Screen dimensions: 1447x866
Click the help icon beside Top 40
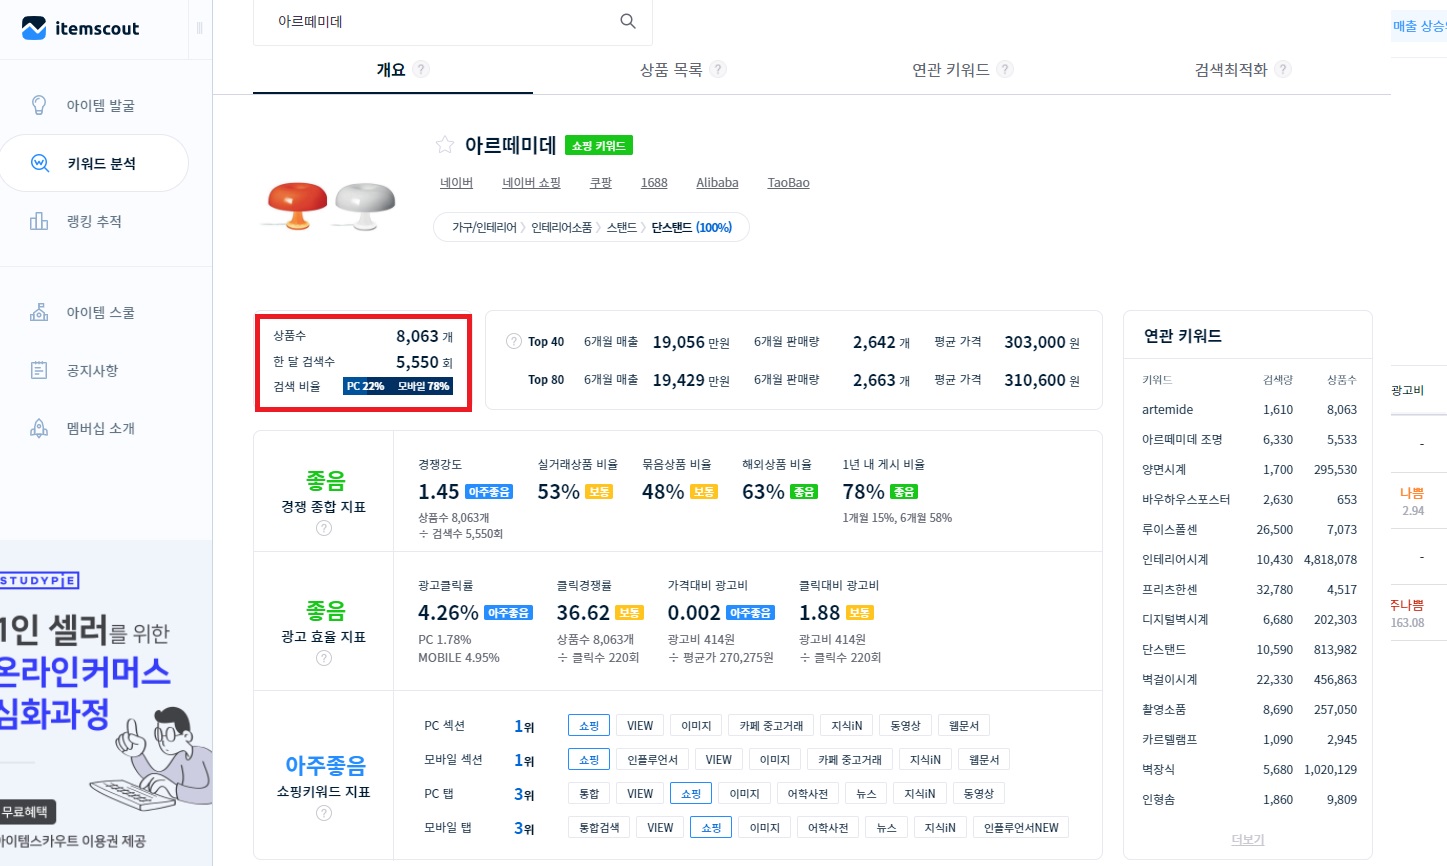pyautogui.click(x=514, y=341)
